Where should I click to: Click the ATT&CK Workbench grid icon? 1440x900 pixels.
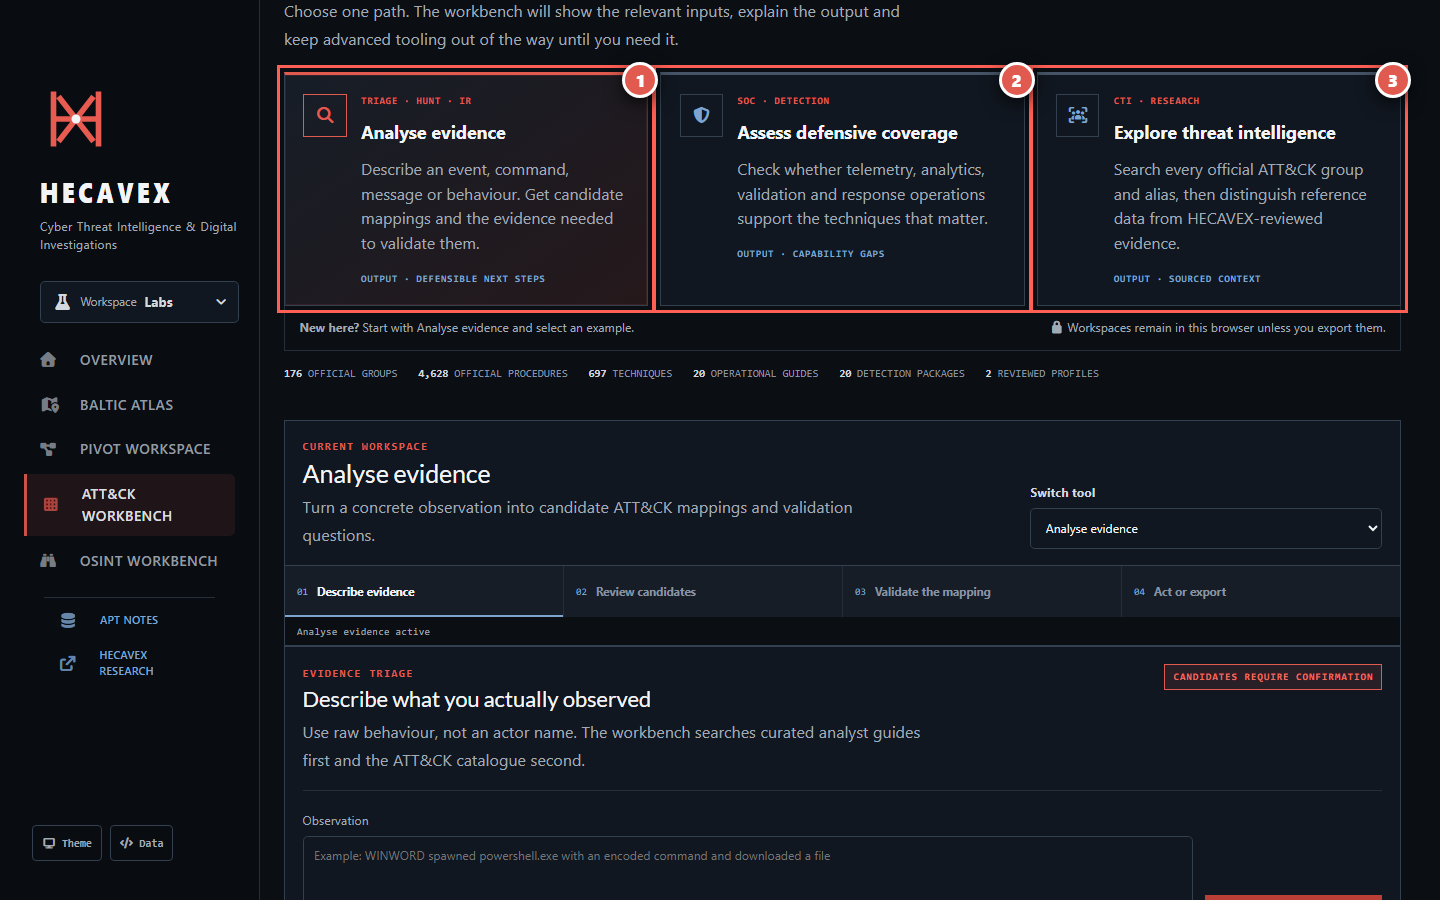(51, 505)
